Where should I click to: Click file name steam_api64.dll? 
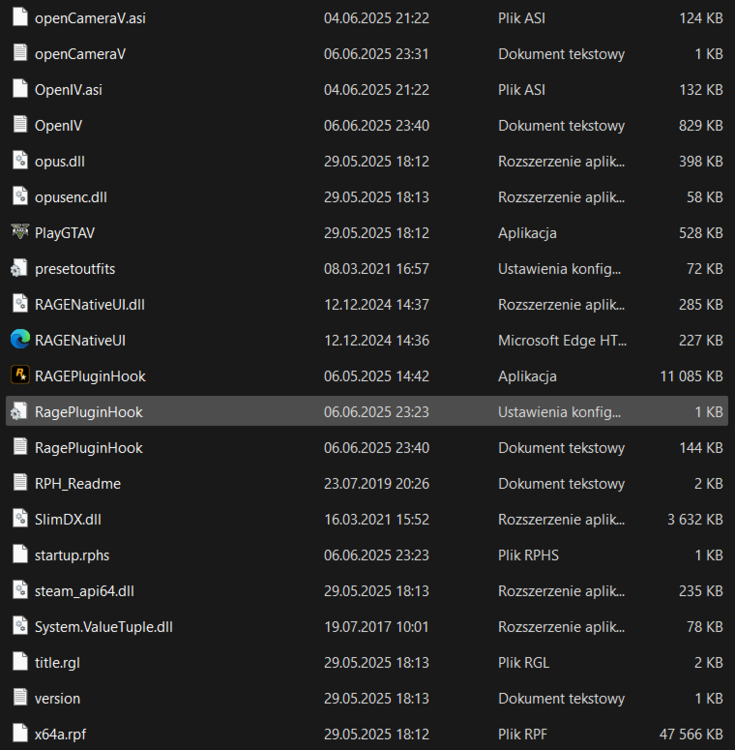84,591
